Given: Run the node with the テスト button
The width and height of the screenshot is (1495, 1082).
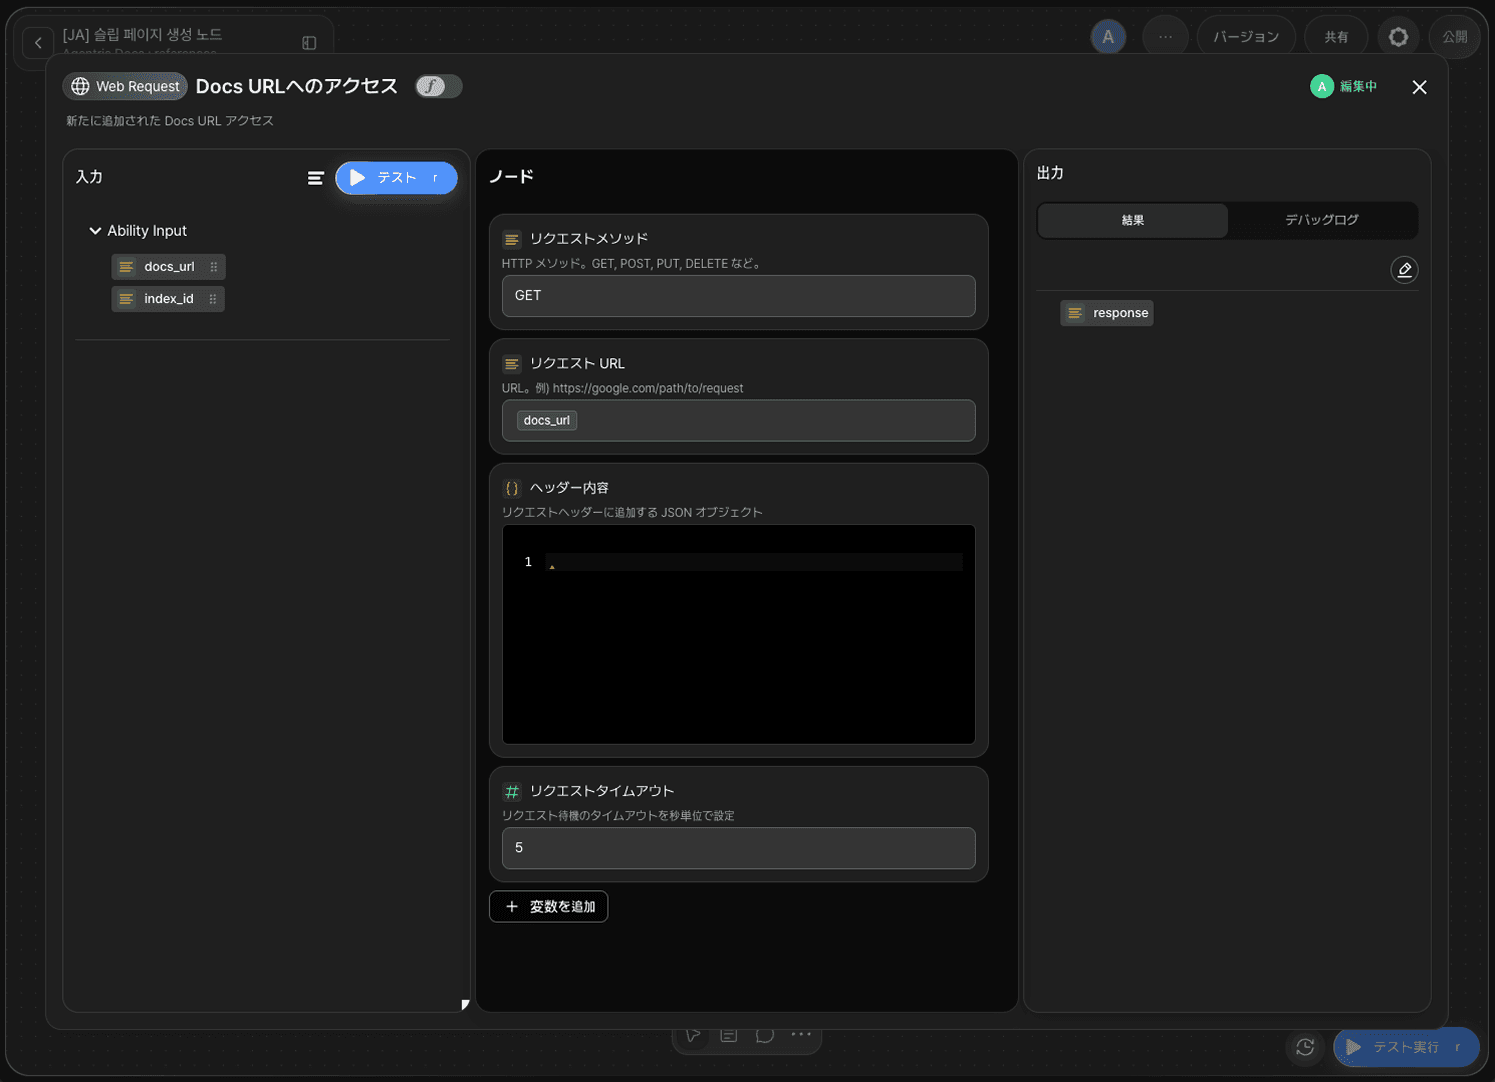Looking at the screenshot, I should pyautogui.click(x=396, y=178).
